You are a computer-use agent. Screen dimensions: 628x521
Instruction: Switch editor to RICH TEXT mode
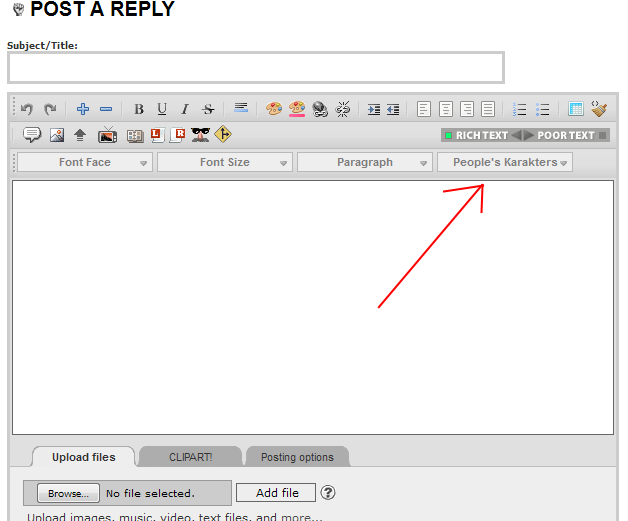476,135
